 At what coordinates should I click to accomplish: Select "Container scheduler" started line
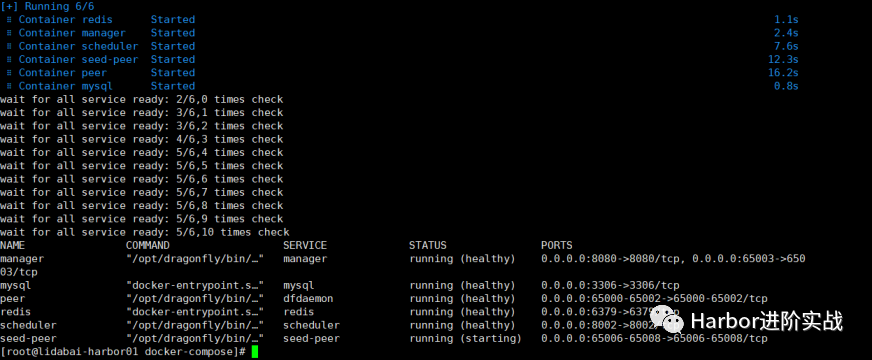pyautogui.click(x=101, y=47)
